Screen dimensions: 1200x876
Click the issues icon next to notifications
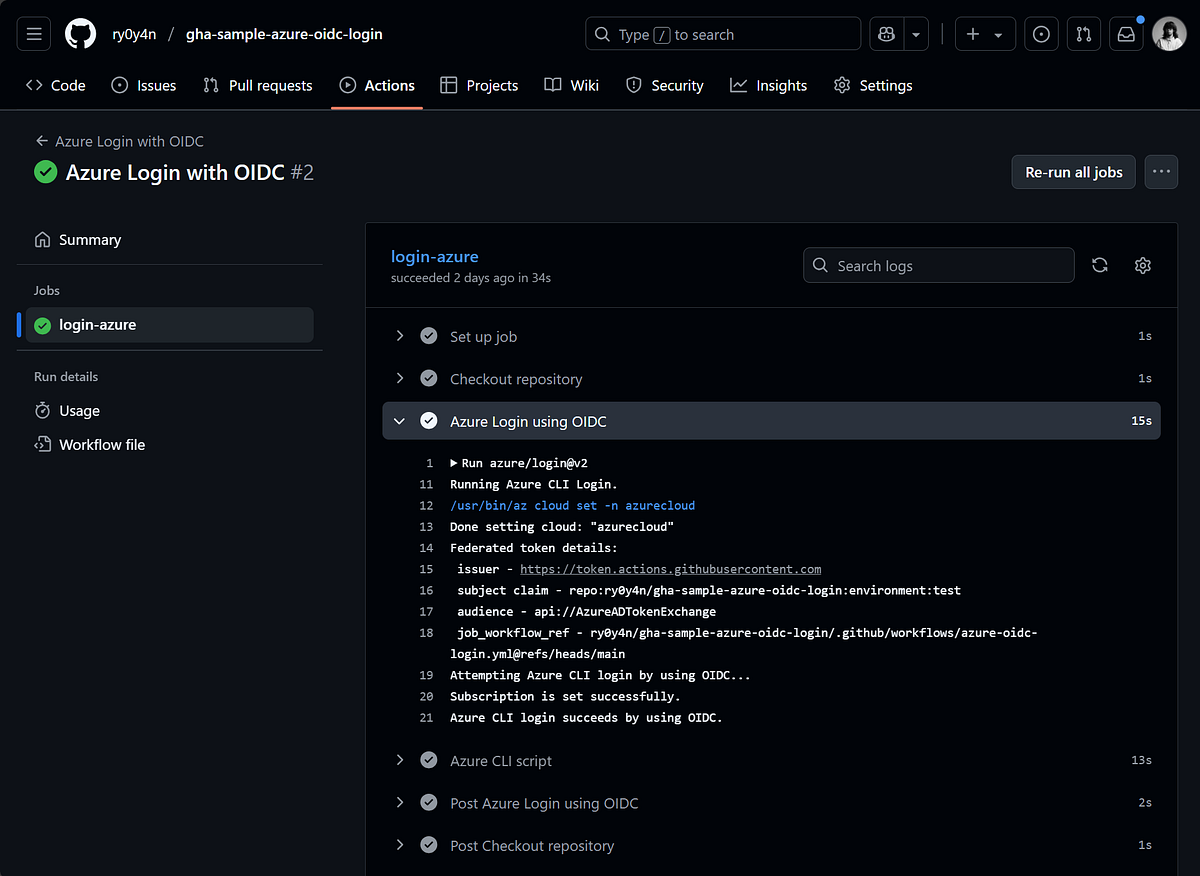point(1041,33)
